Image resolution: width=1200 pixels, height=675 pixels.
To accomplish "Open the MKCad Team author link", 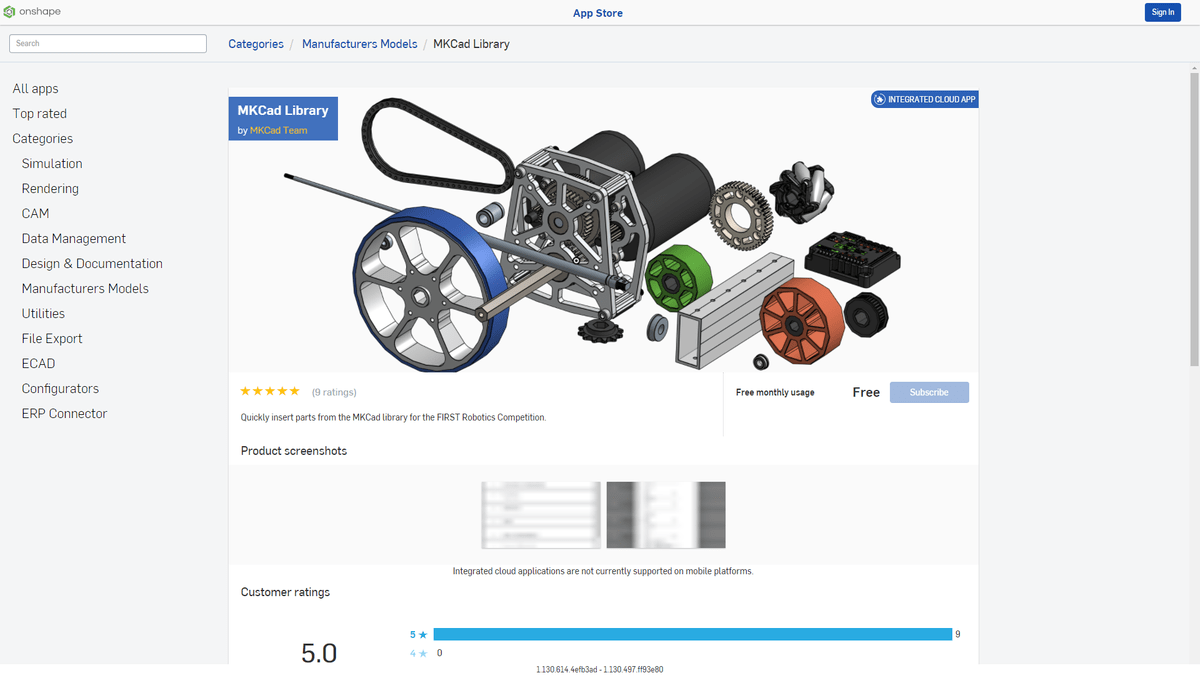I will 279,131.
